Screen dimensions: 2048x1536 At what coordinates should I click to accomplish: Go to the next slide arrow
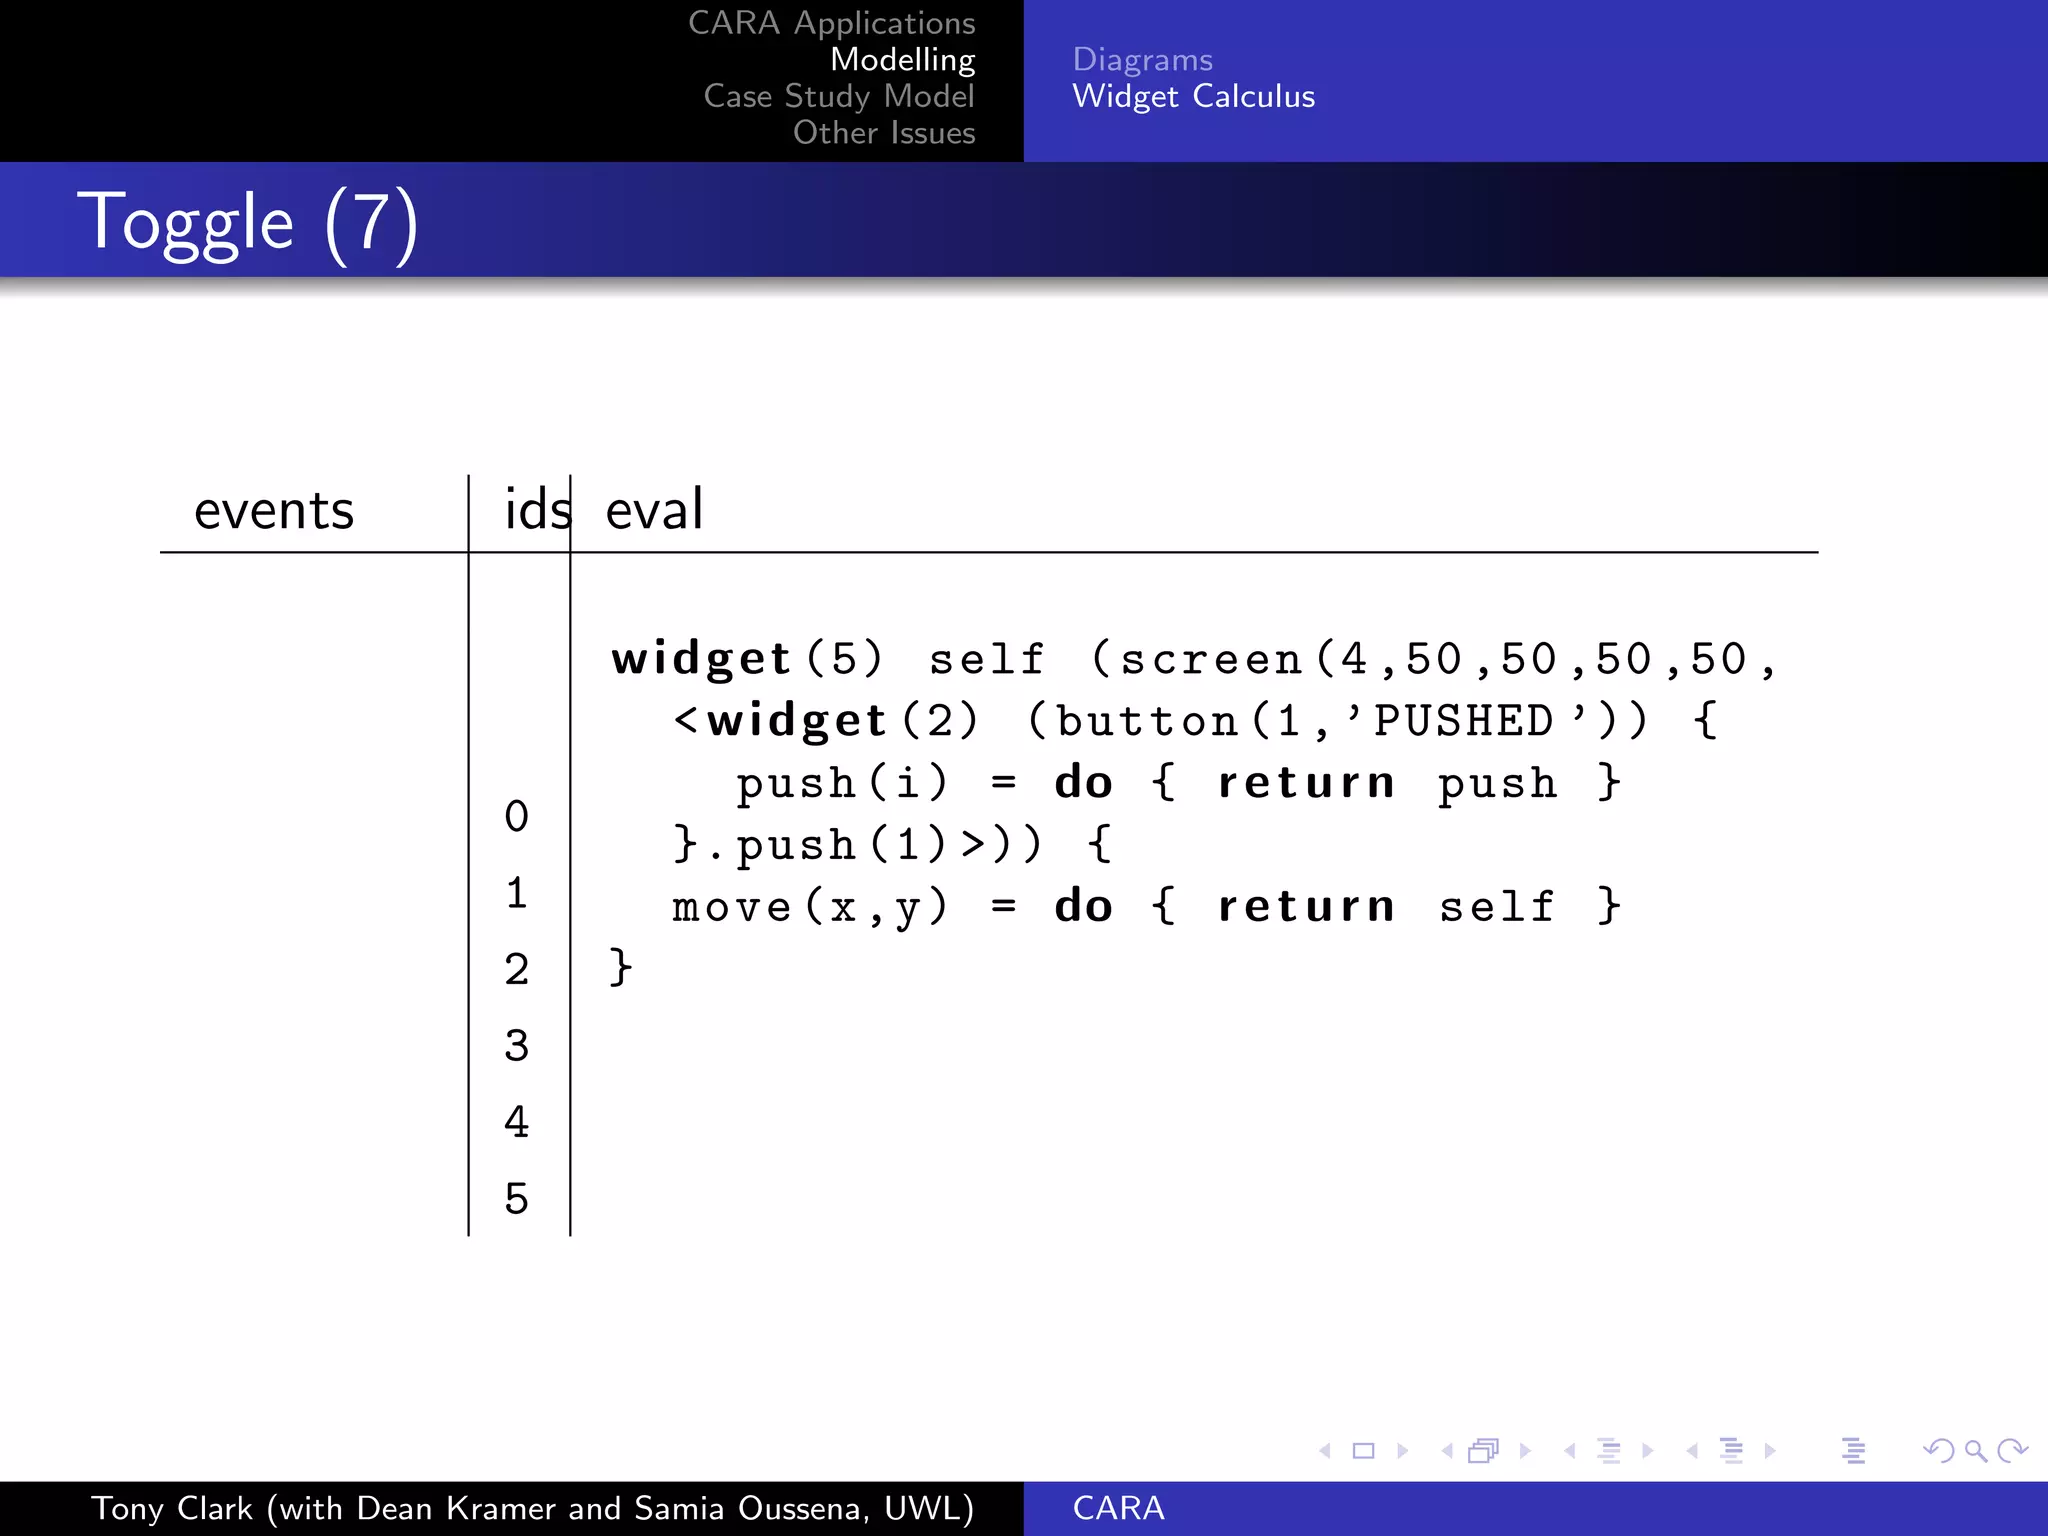tap(1402, 1451)
